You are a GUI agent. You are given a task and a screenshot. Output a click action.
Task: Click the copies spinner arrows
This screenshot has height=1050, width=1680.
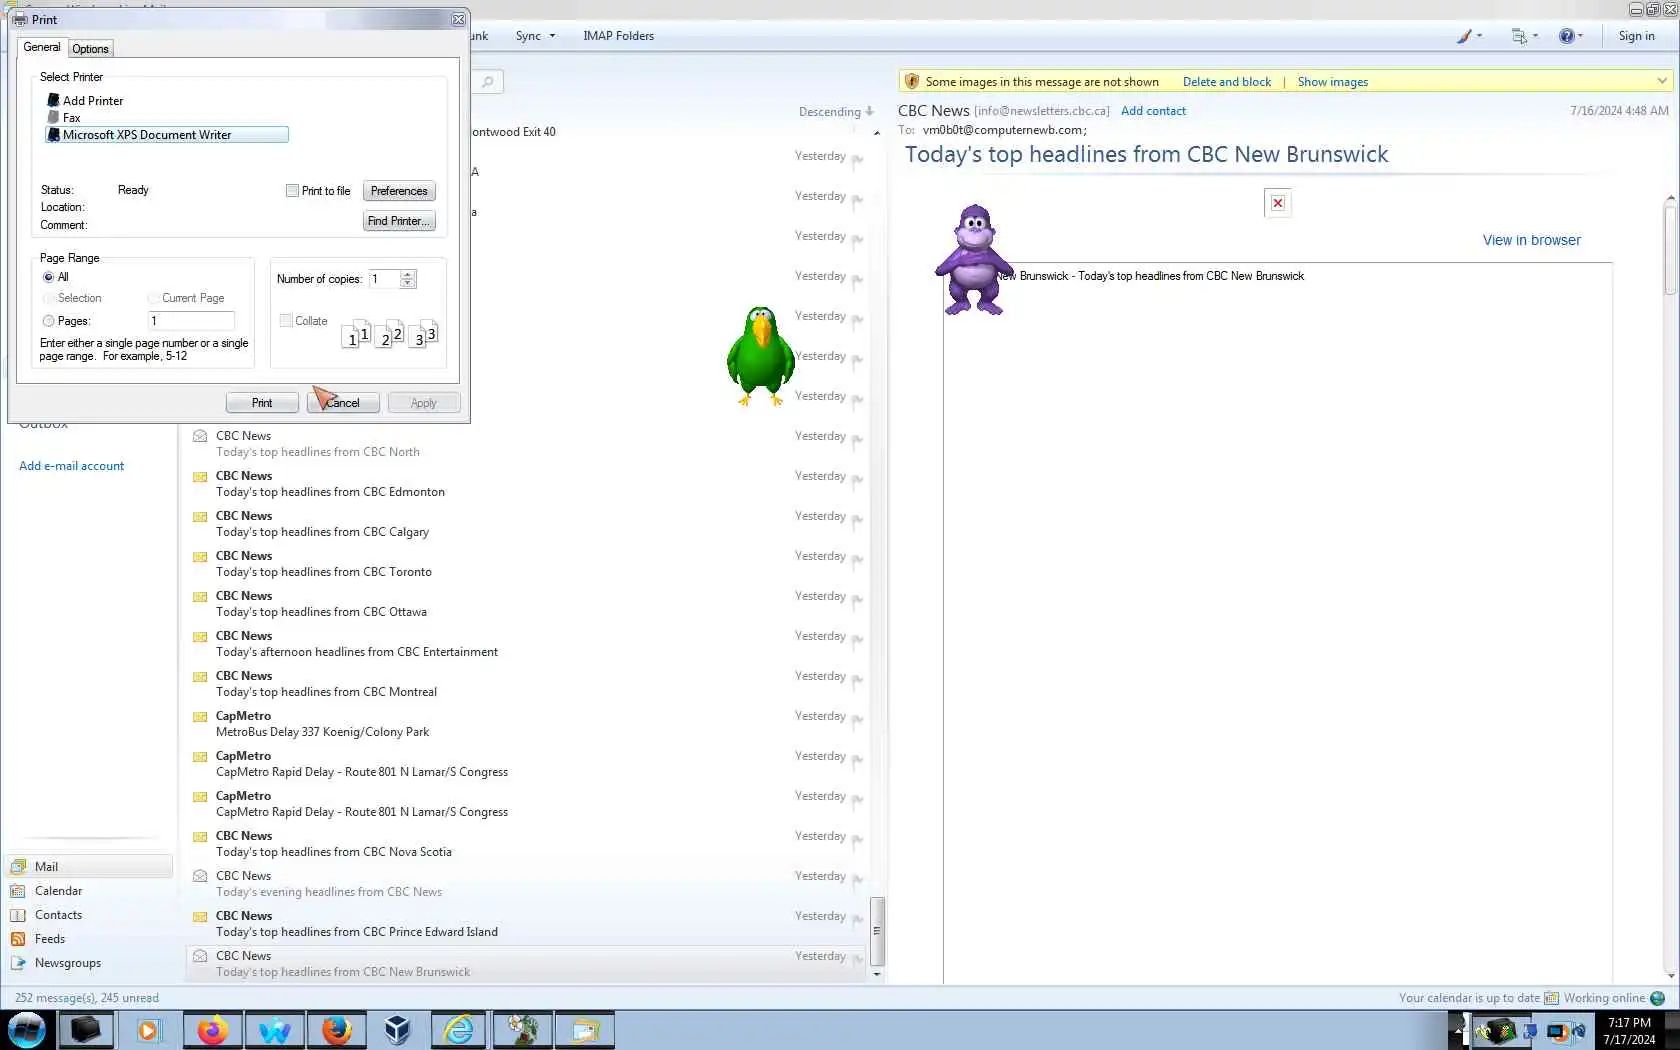[407, 279]
